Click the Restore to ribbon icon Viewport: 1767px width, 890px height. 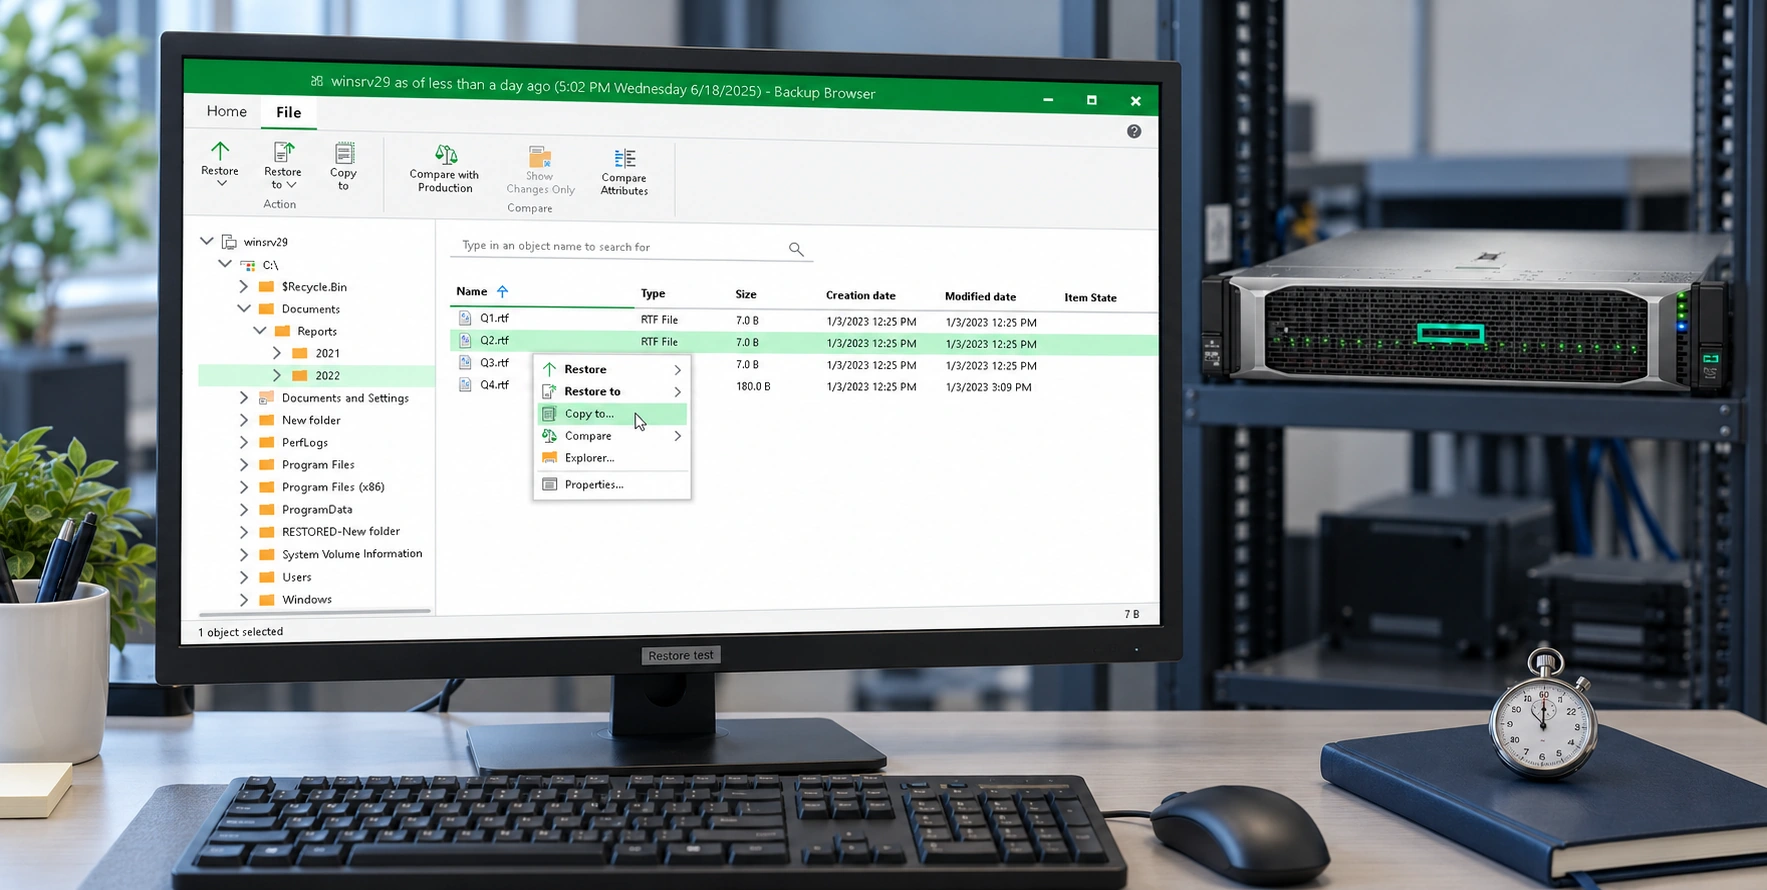pyautogui.click(x=284, y=152)
